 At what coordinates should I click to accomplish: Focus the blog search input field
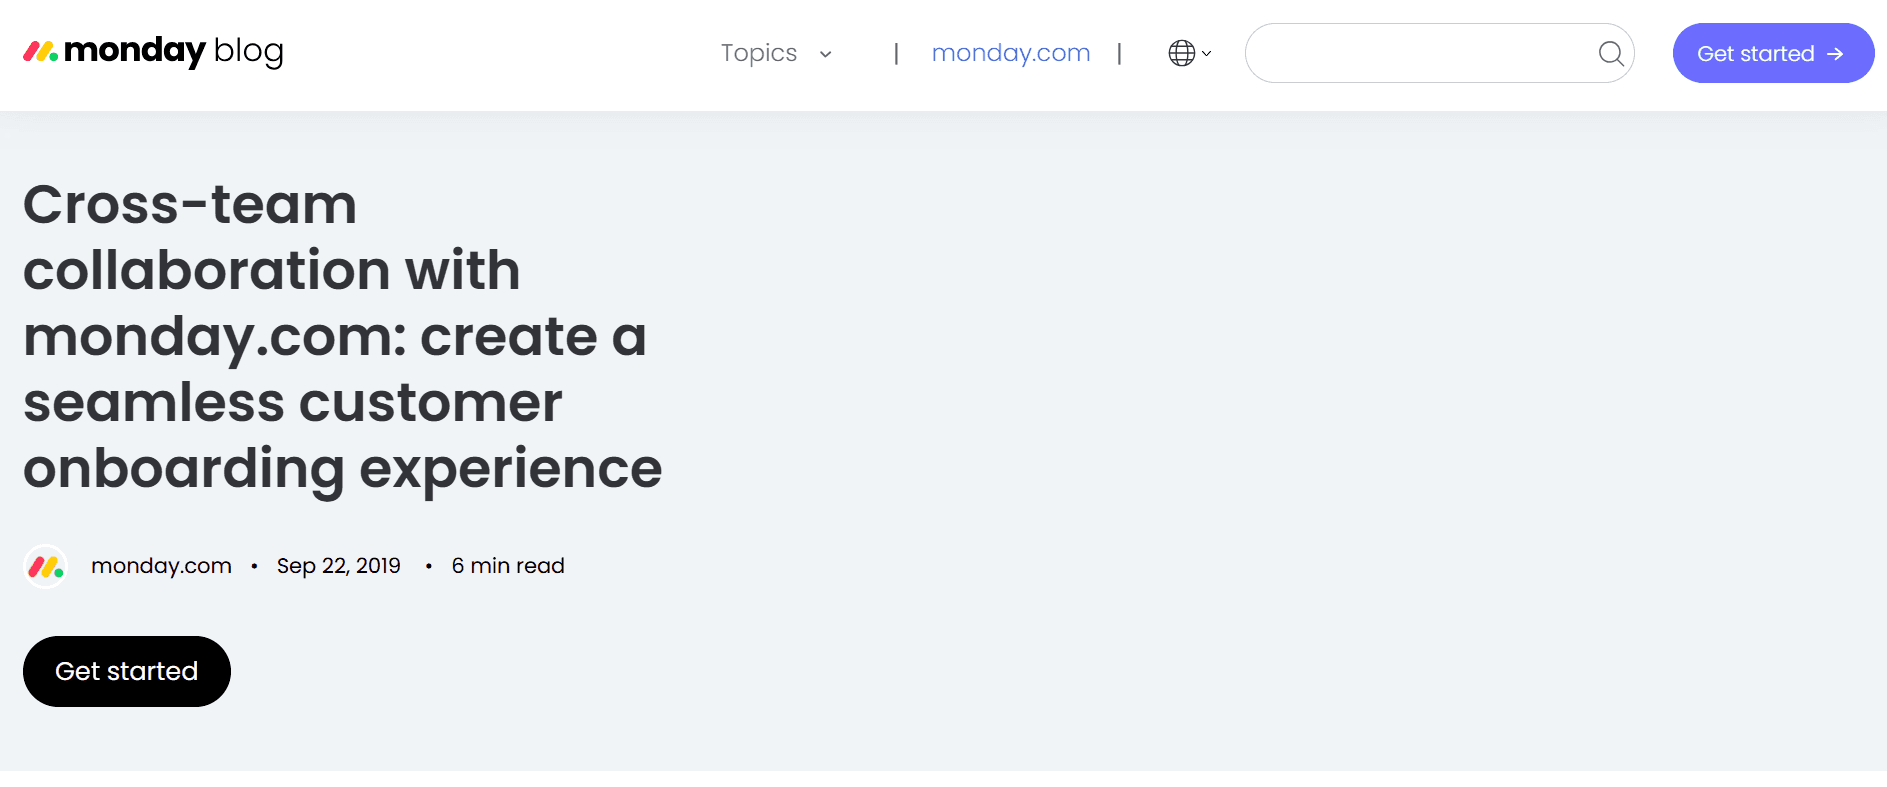coord(1420,53)
